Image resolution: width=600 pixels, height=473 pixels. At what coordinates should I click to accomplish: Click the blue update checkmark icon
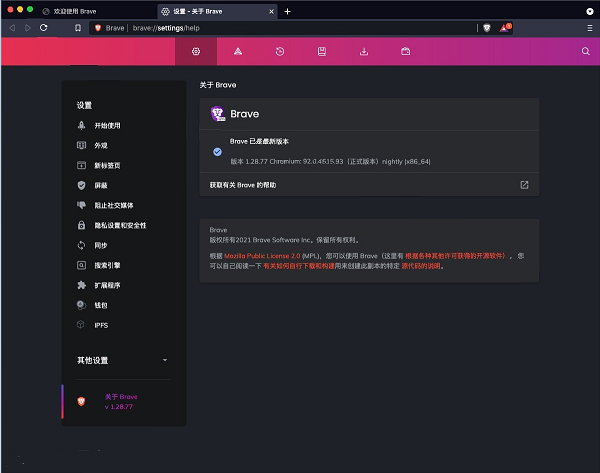coord(217,152)
